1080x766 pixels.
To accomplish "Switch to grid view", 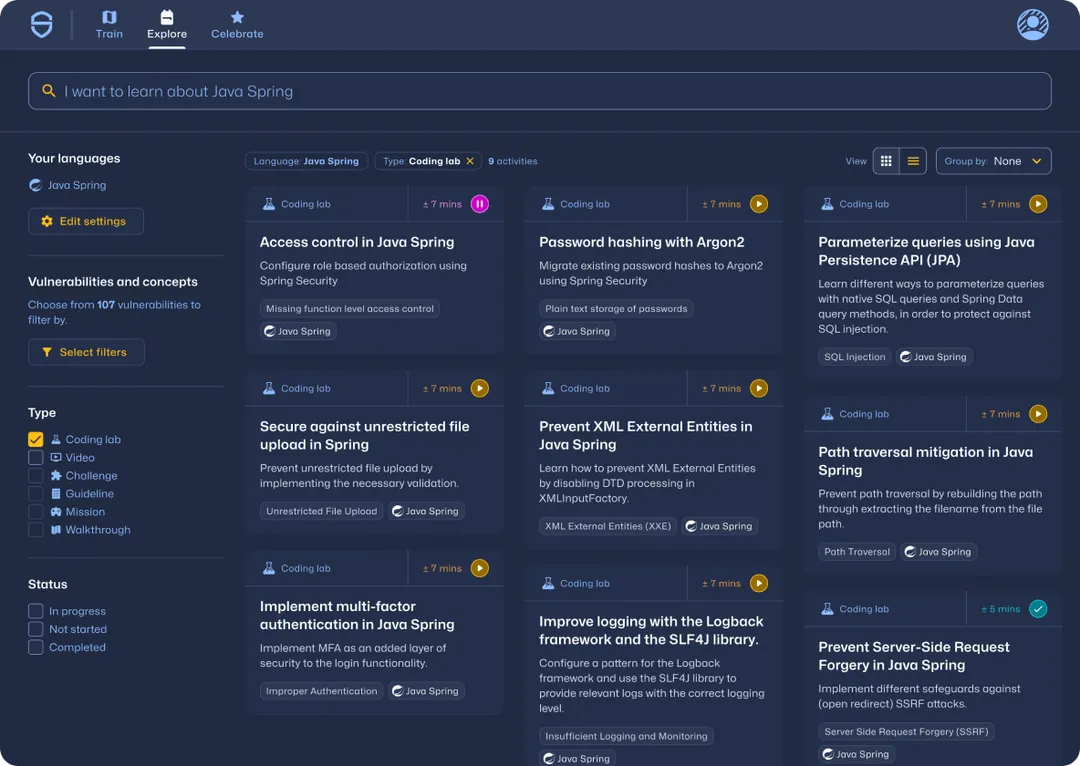I will point(886,161).
